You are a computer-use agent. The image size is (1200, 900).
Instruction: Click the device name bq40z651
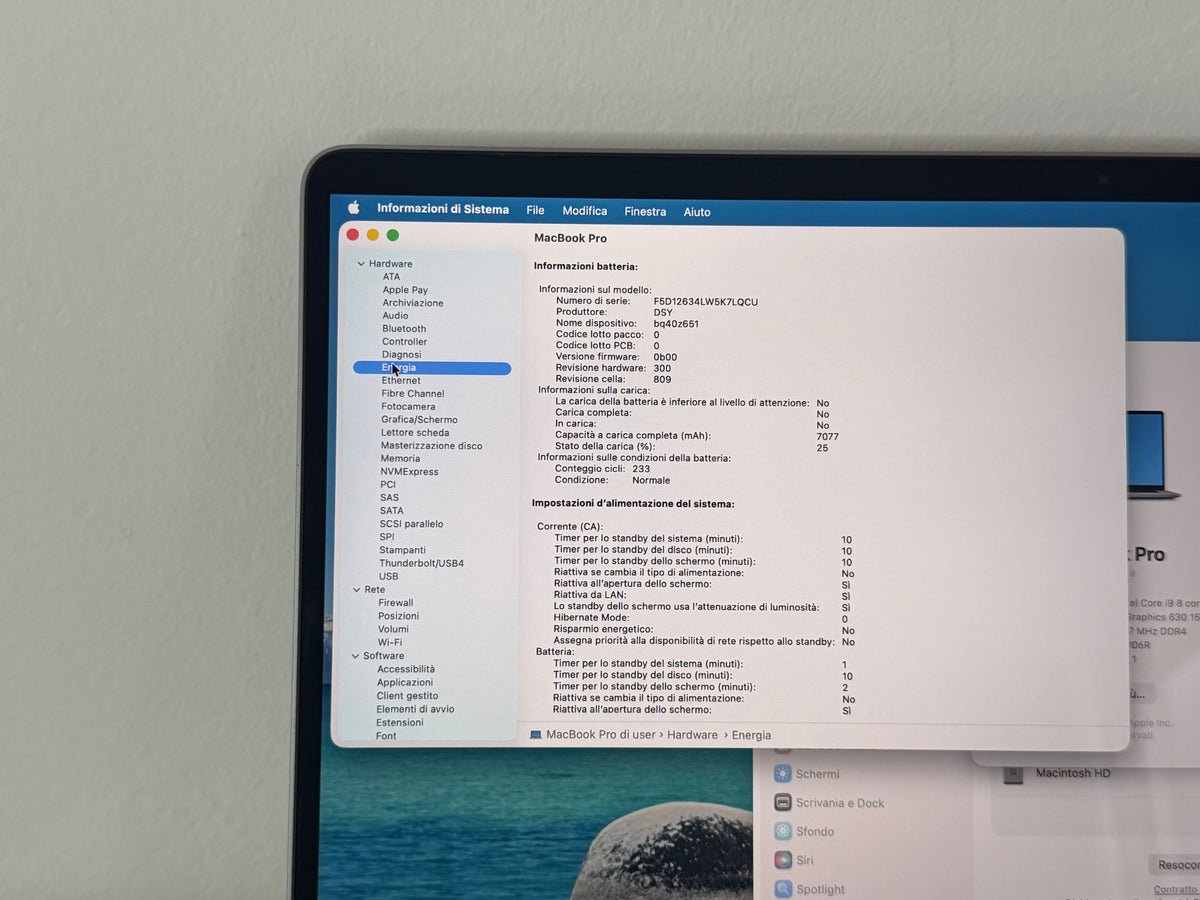pyautogui.click(x=676, y=324)
